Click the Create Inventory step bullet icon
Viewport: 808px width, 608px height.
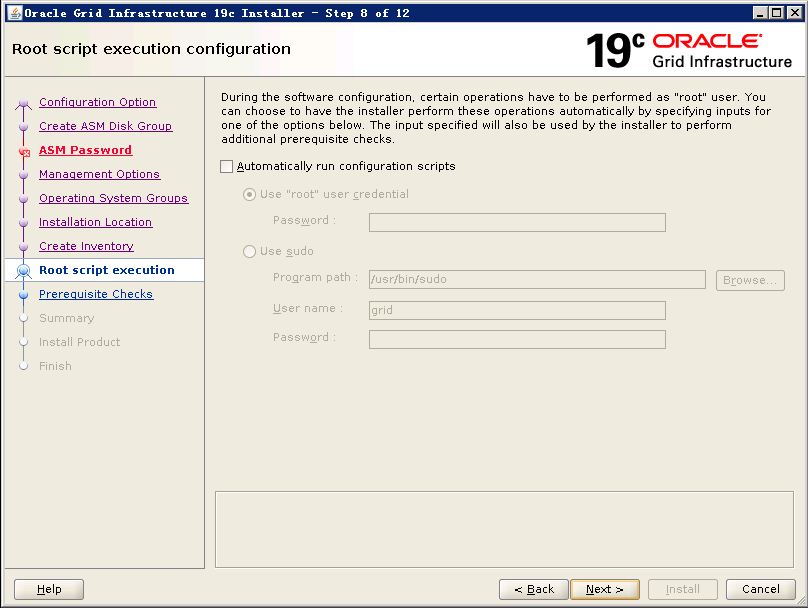pyautogui.click(x=23, y=247)
